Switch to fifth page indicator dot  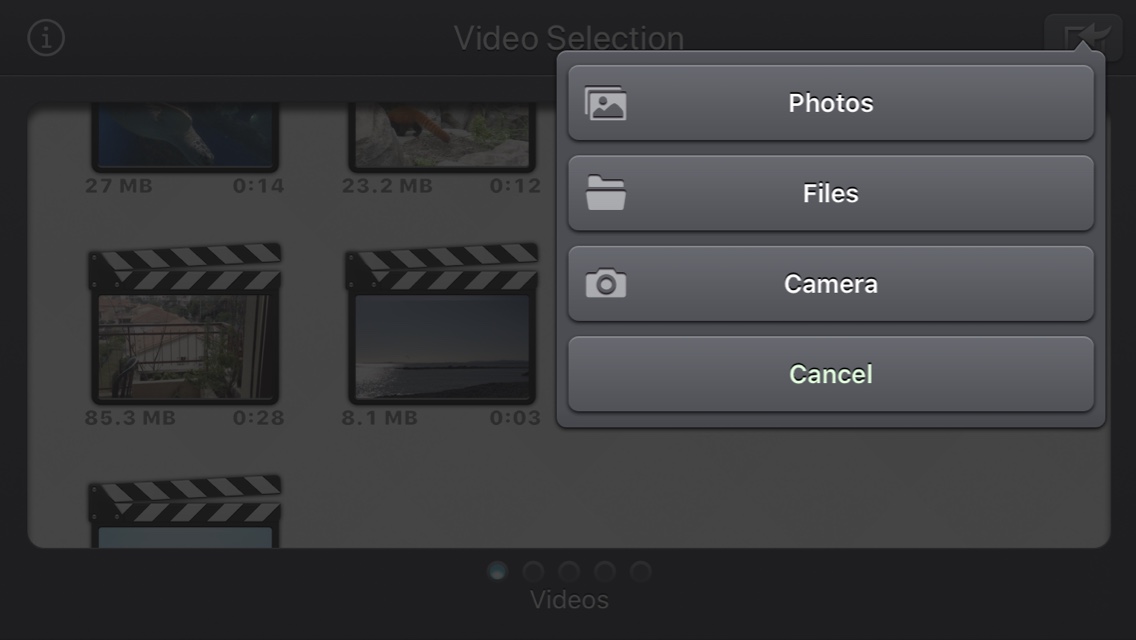[x=640, y=571]
